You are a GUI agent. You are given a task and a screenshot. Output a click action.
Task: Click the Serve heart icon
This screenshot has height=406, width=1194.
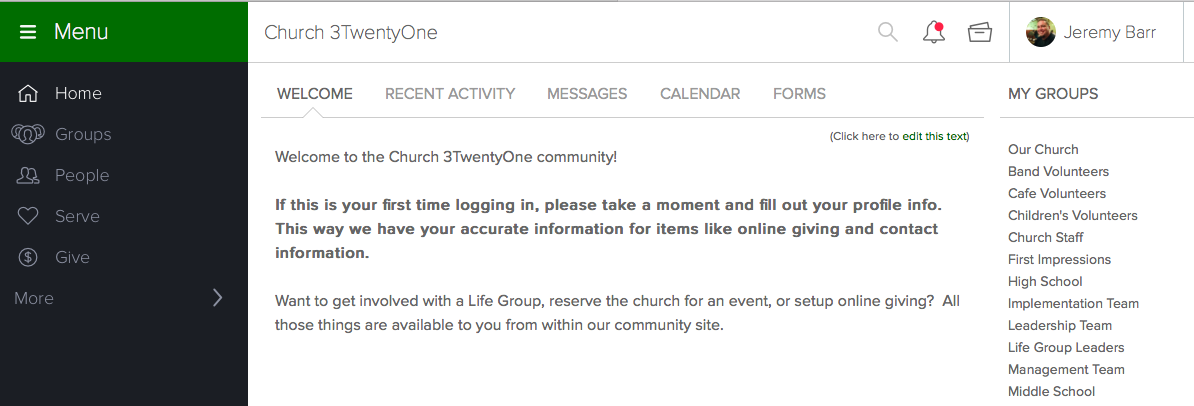point(28,217)
